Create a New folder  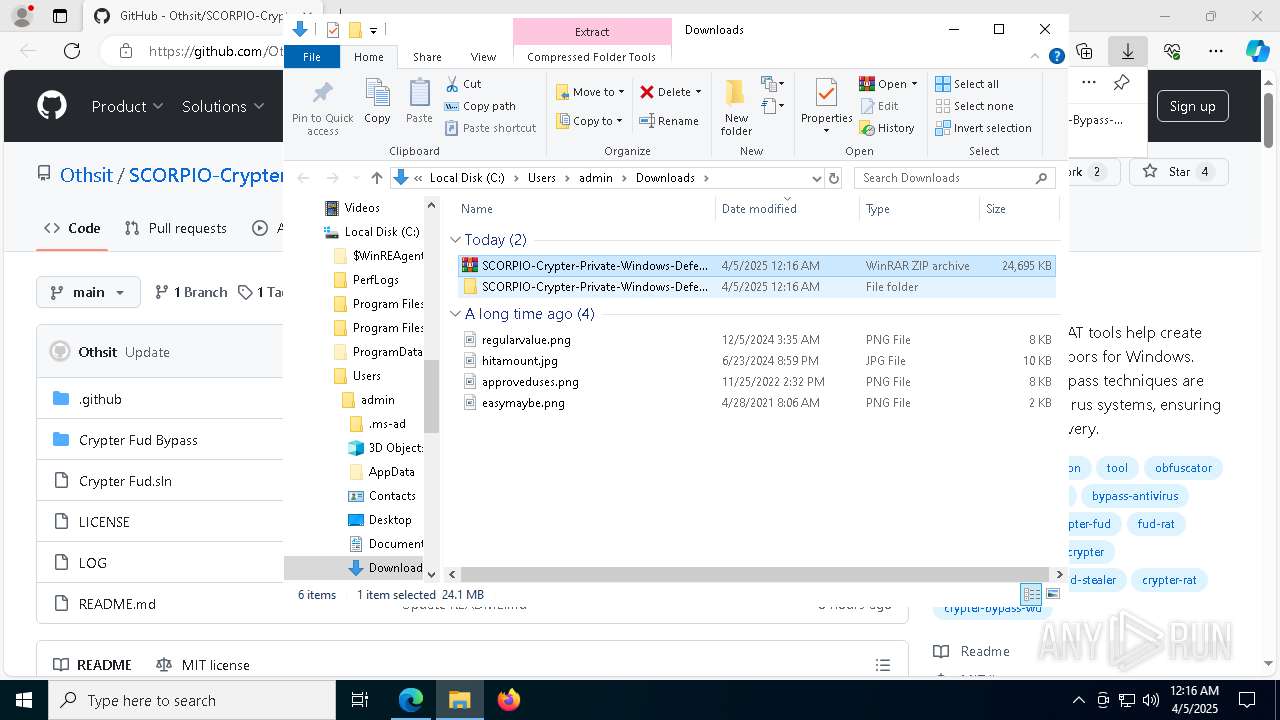pyautogui.click(x=736, y=108)
